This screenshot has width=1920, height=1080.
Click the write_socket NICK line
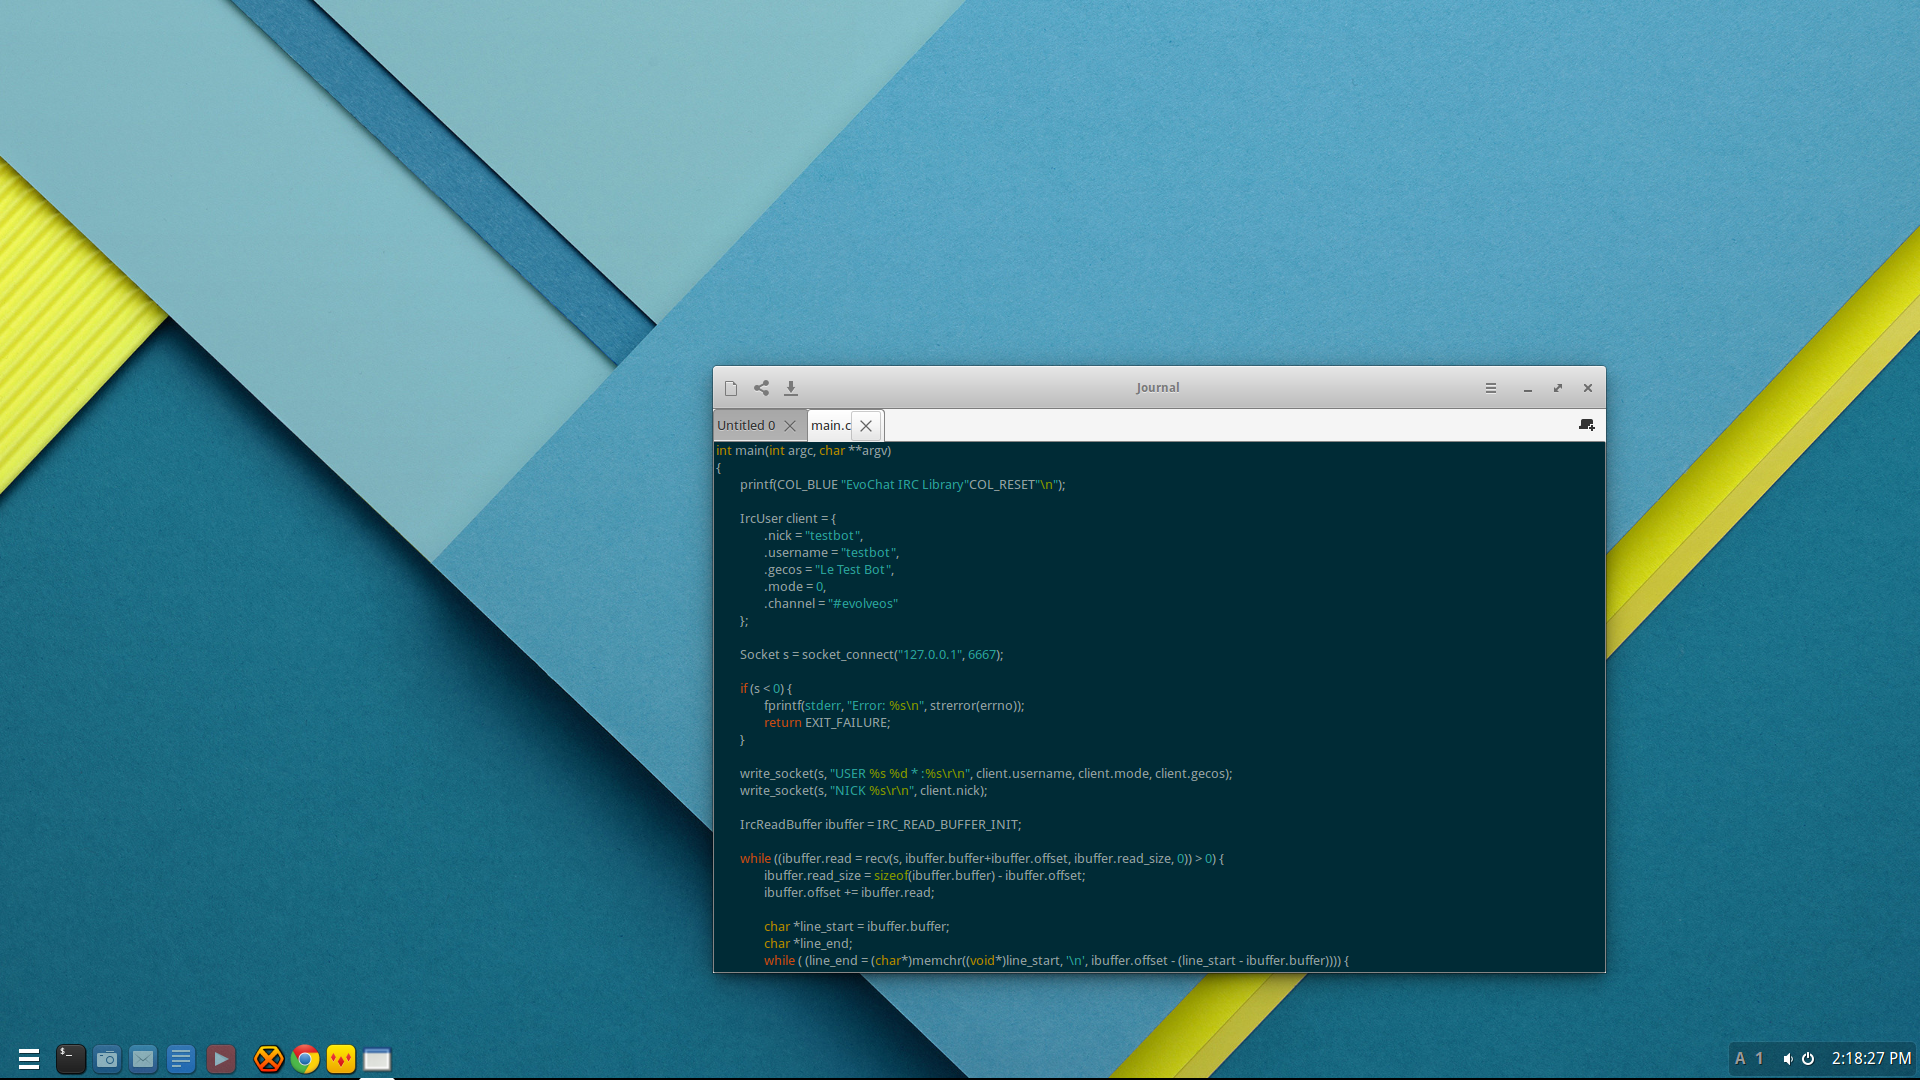pos(864,791)
